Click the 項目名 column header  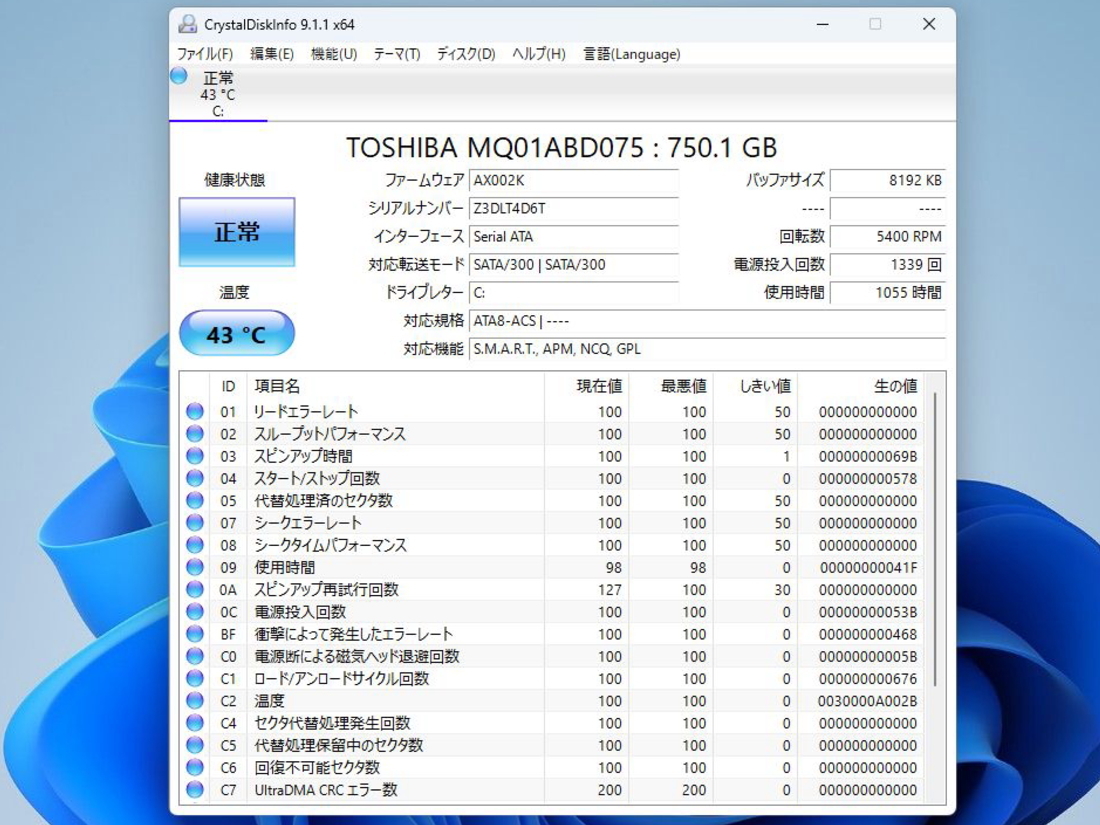(396, 387)
